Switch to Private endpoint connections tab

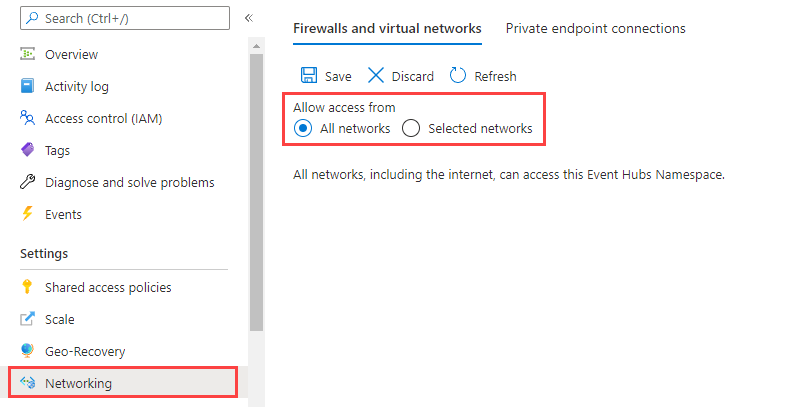[595, 29]
